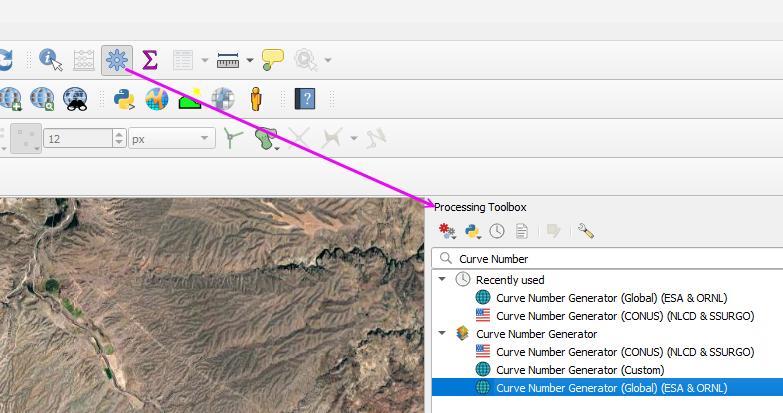The width and height of the screenshot is (783, 413).
Task: Collapse the Curve Number Generator group
Action: [442, 333]
